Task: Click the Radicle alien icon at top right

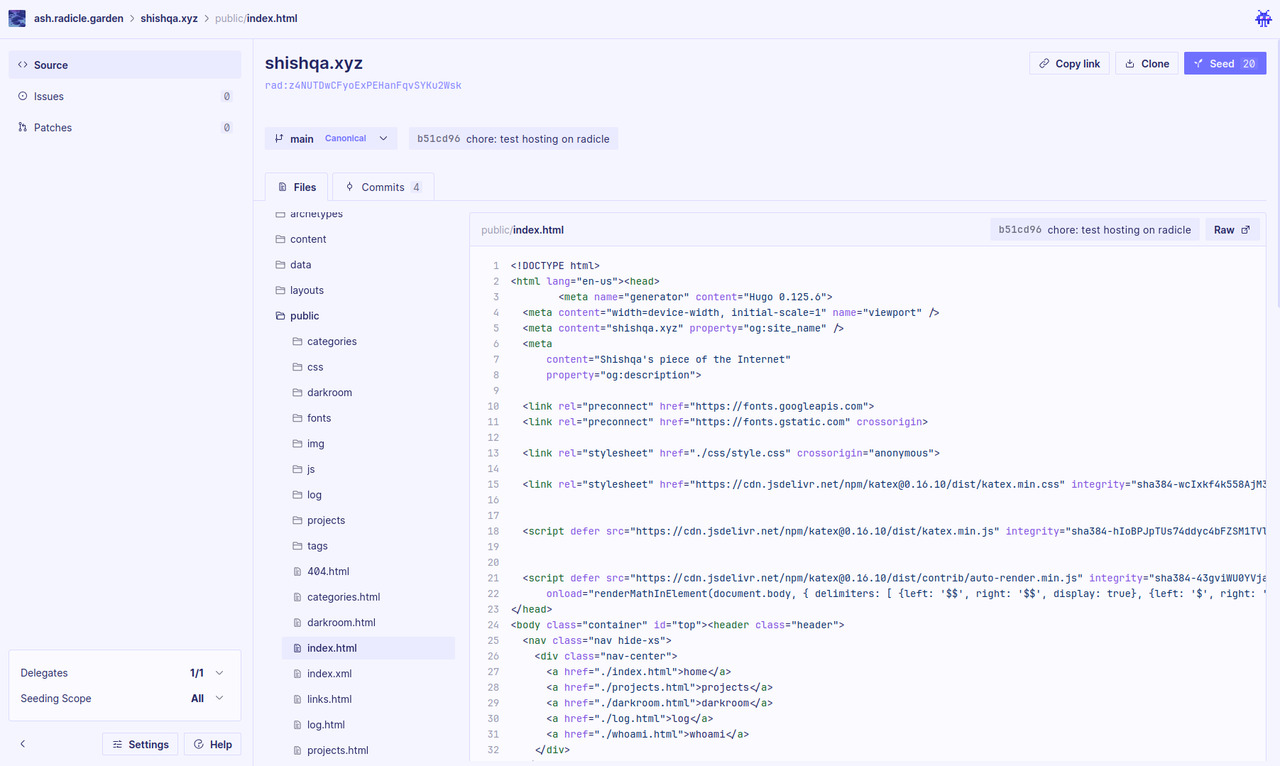Action: (x=1263, y=18)
